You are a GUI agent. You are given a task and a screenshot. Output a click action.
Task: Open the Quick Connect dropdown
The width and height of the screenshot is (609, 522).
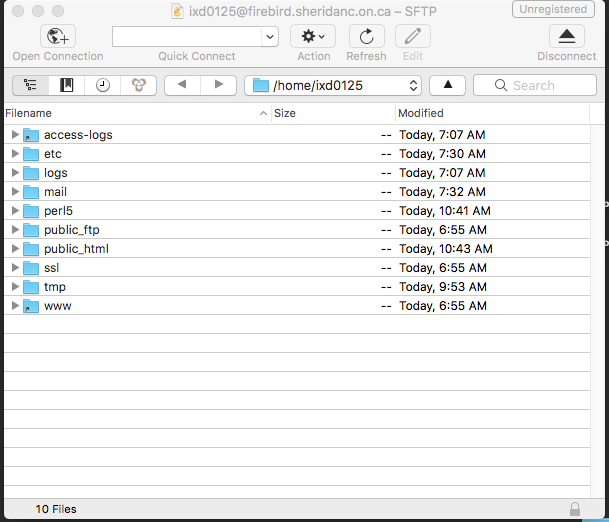click(x=269, y=37)
